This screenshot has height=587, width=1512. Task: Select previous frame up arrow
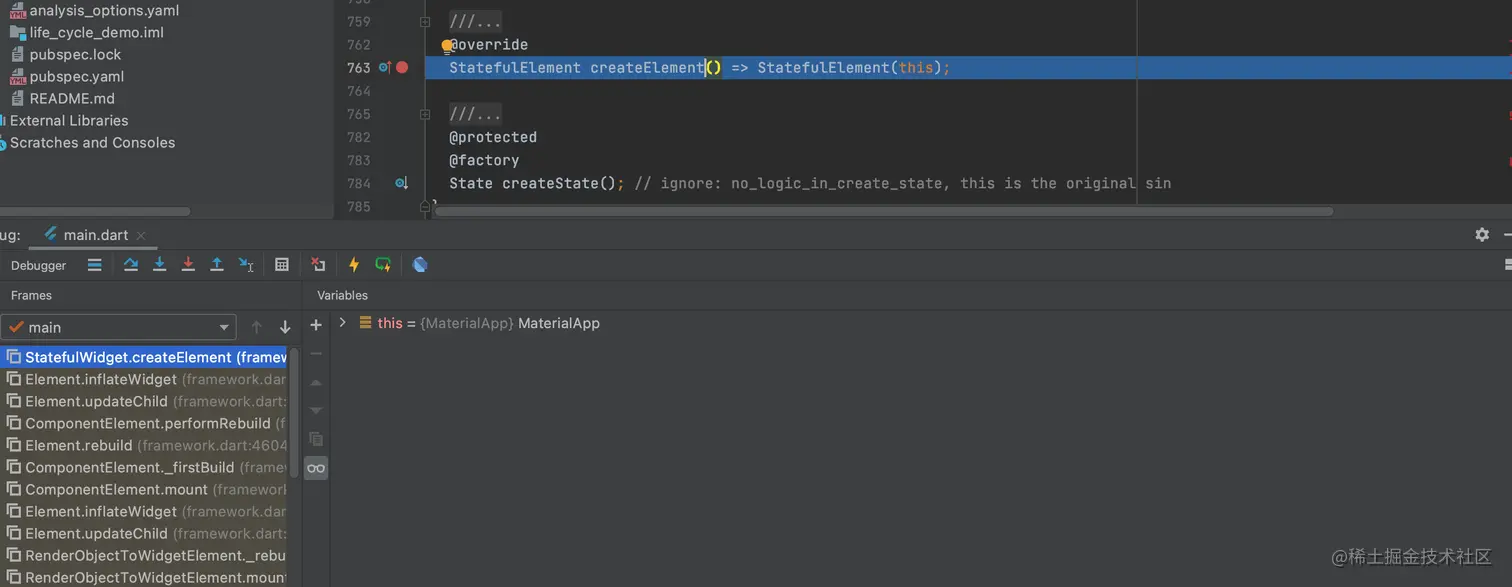256,327
